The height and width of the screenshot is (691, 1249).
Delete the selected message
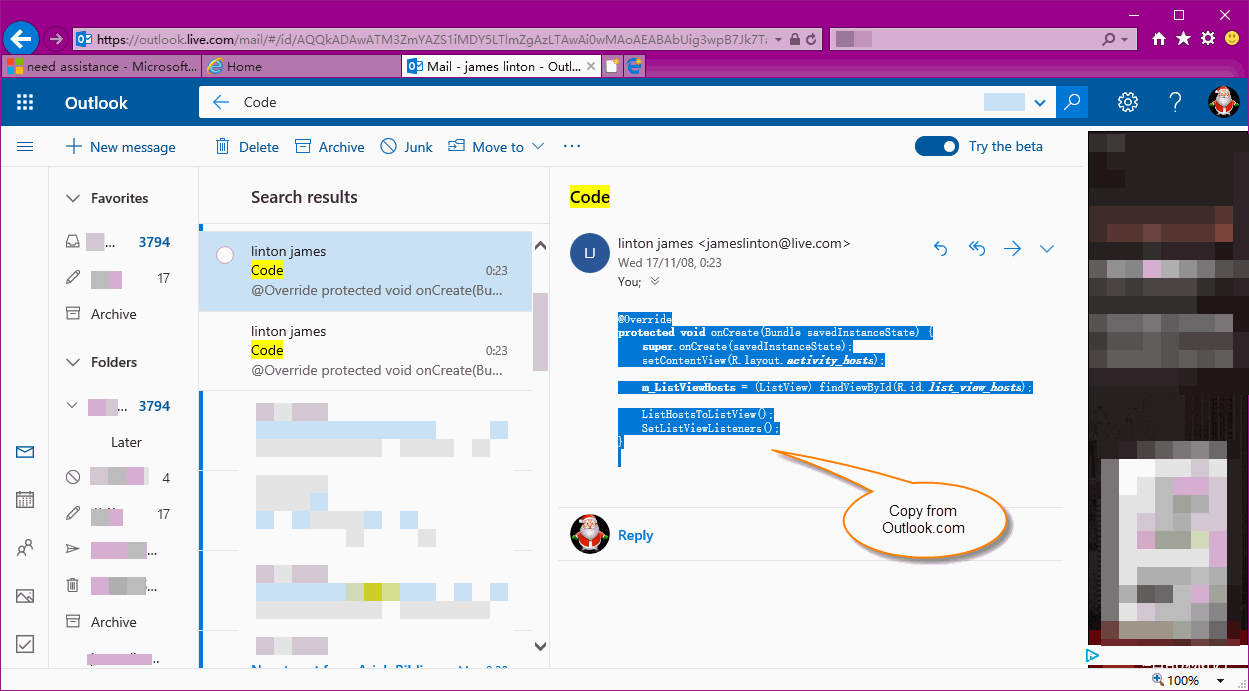click(x=247, y=147)
